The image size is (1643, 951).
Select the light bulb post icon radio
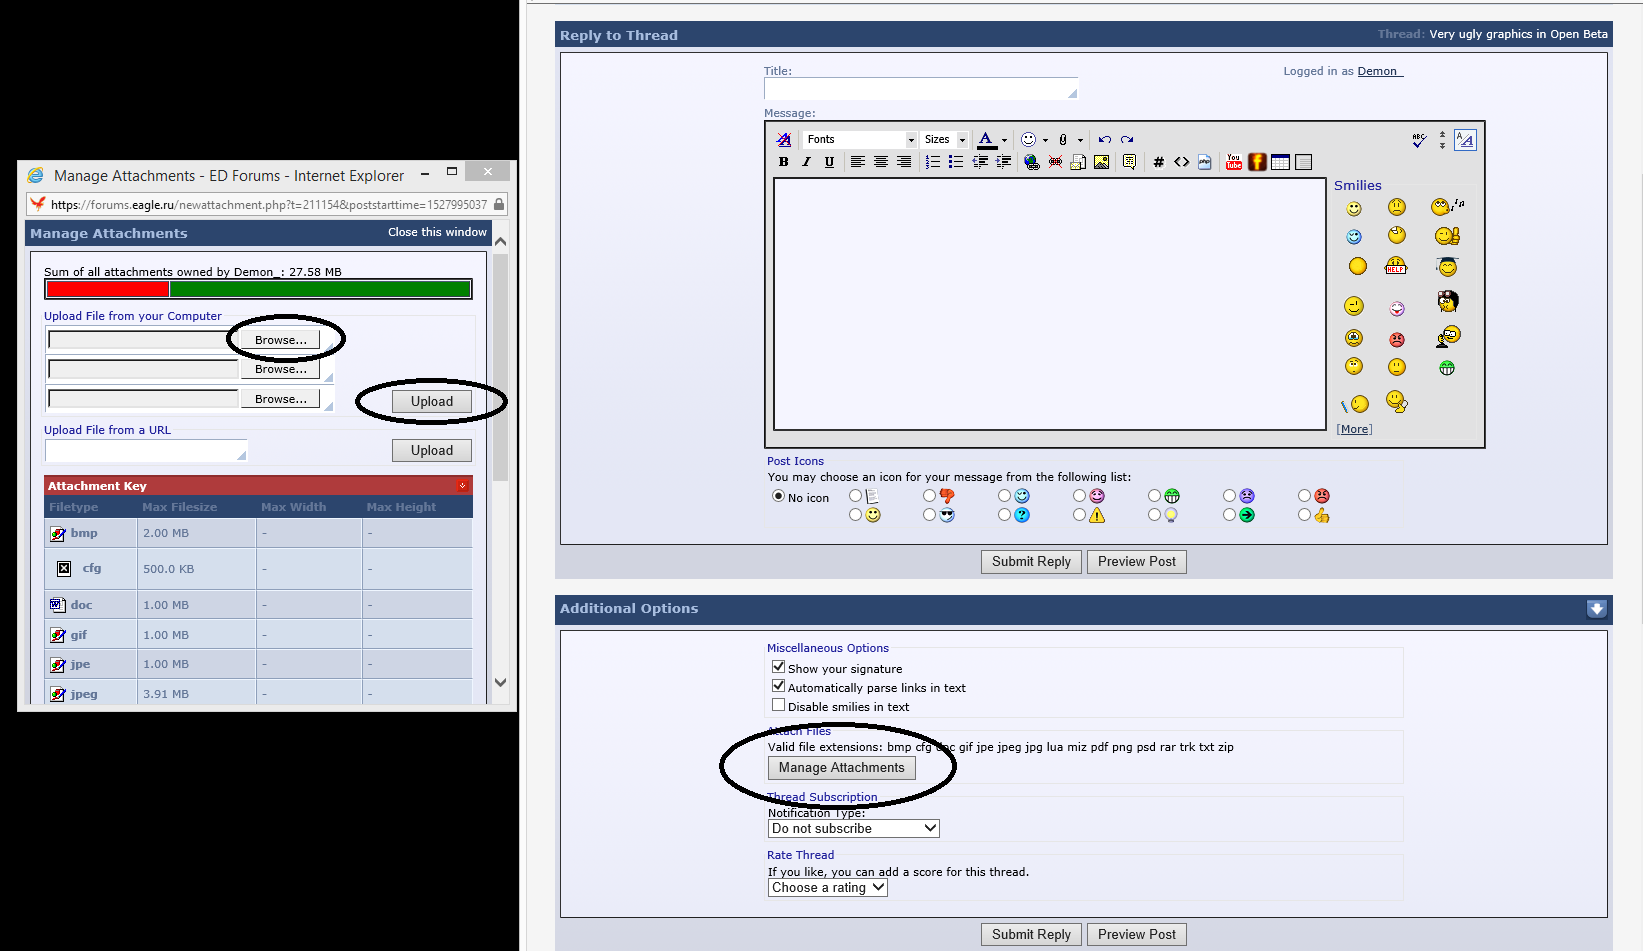coord(1154,515)
